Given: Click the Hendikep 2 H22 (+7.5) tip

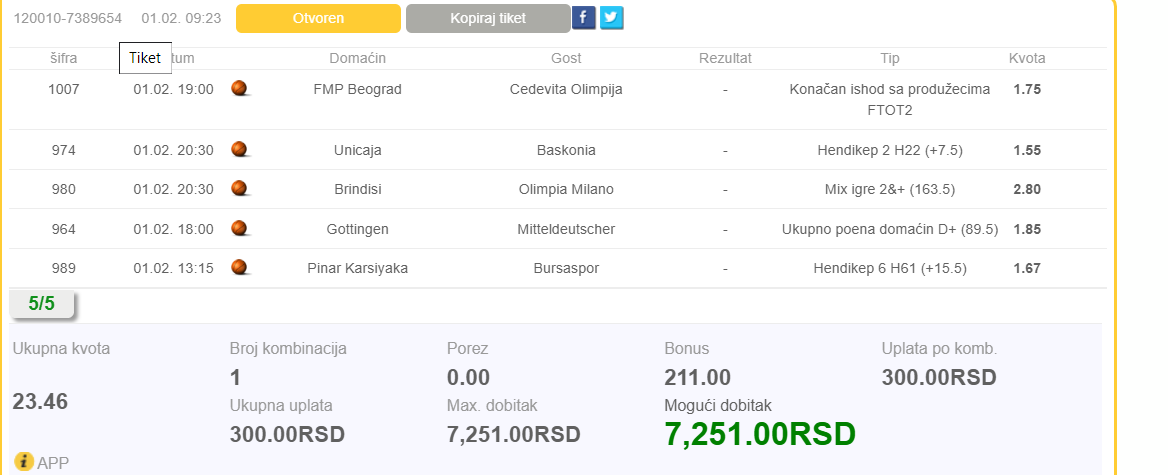Looking at the screenshot, I should point(890,150).
